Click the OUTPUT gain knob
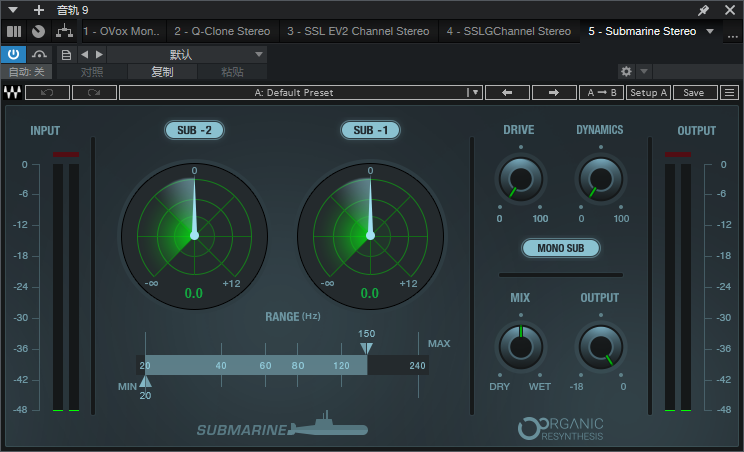The width and height of the screenshot is (744, 452). 601,347
